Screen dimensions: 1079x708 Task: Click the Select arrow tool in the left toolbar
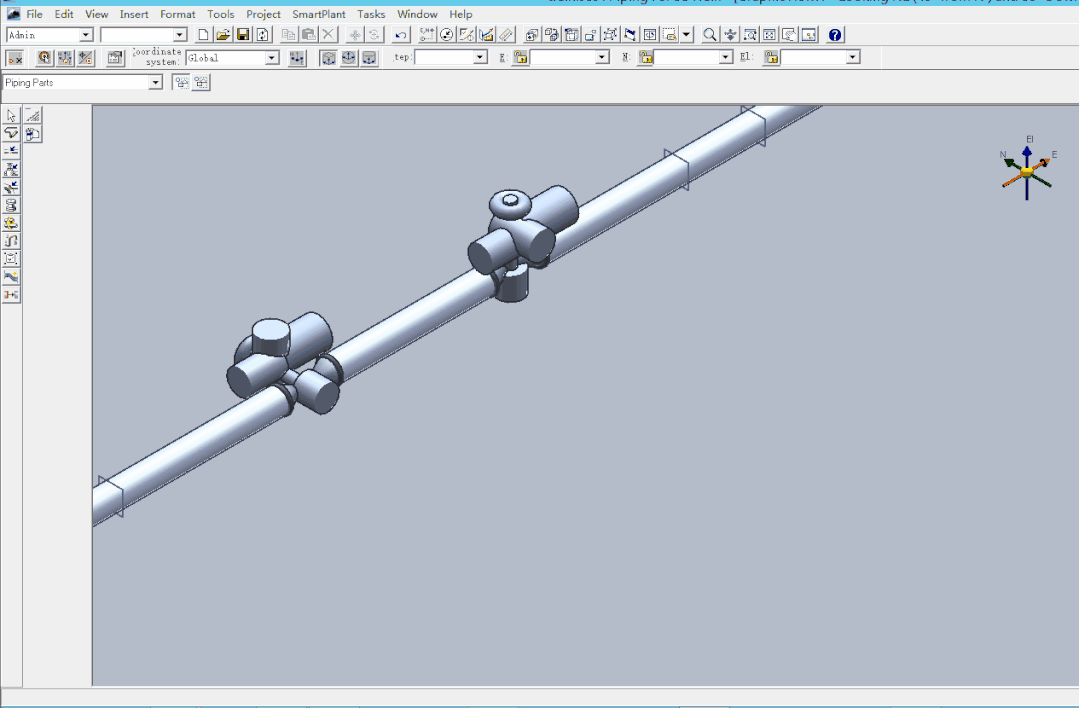[11, 116]
